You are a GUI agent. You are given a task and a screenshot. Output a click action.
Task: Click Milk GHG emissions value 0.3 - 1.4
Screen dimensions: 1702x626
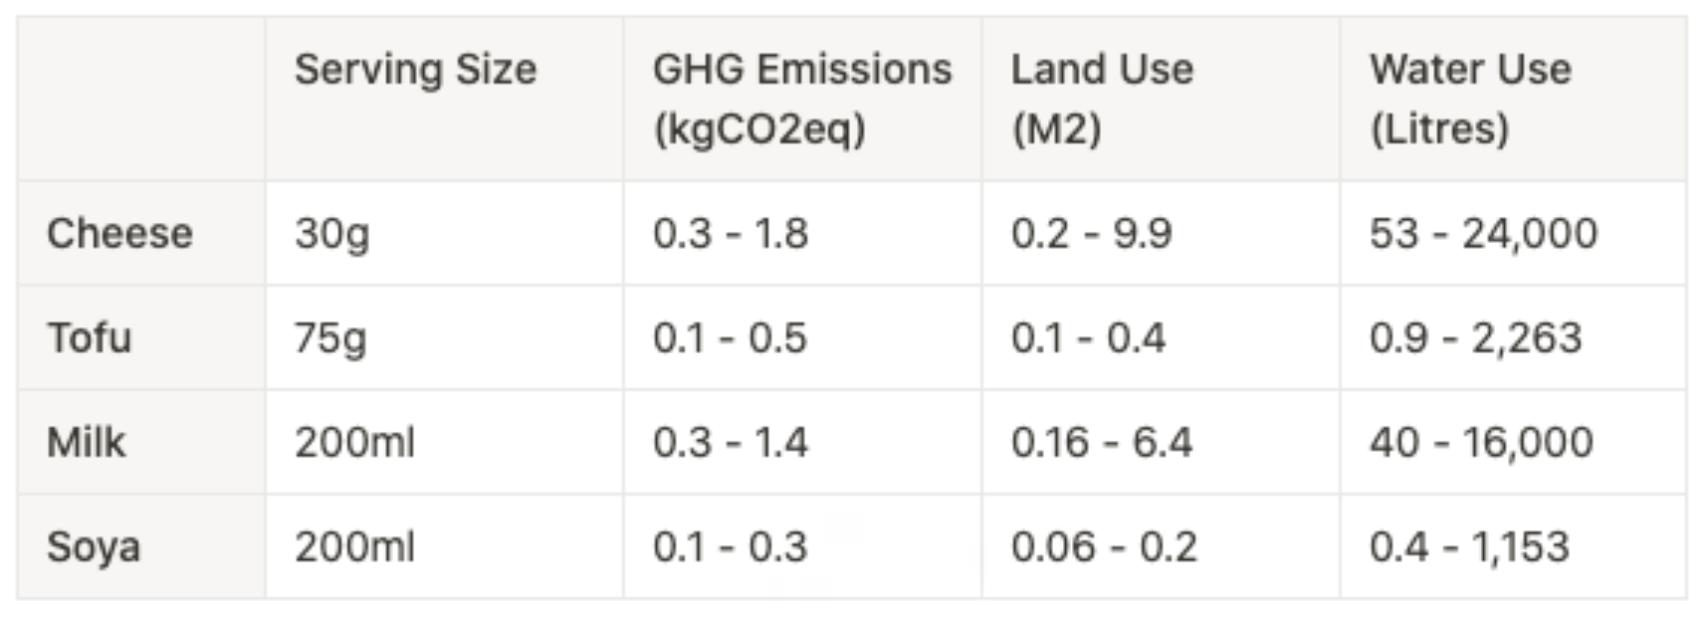[x=730, y=442]
